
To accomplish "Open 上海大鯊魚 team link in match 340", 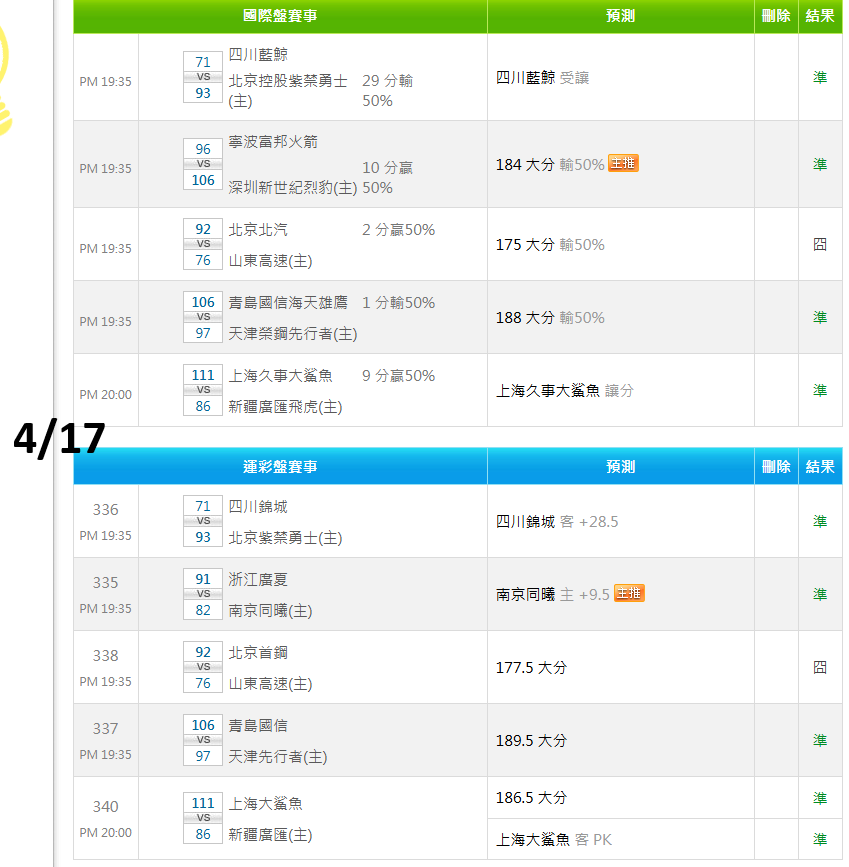I will pos(265,803).
